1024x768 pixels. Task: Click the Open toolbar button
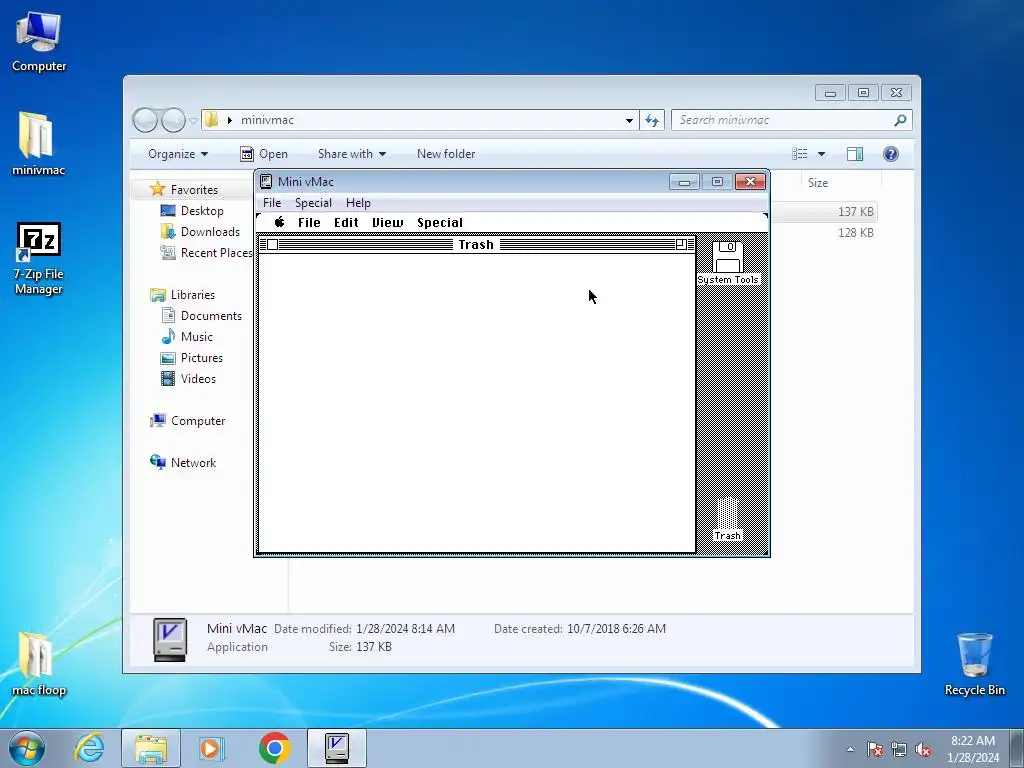pyautogui.click(x=264, y=154)
